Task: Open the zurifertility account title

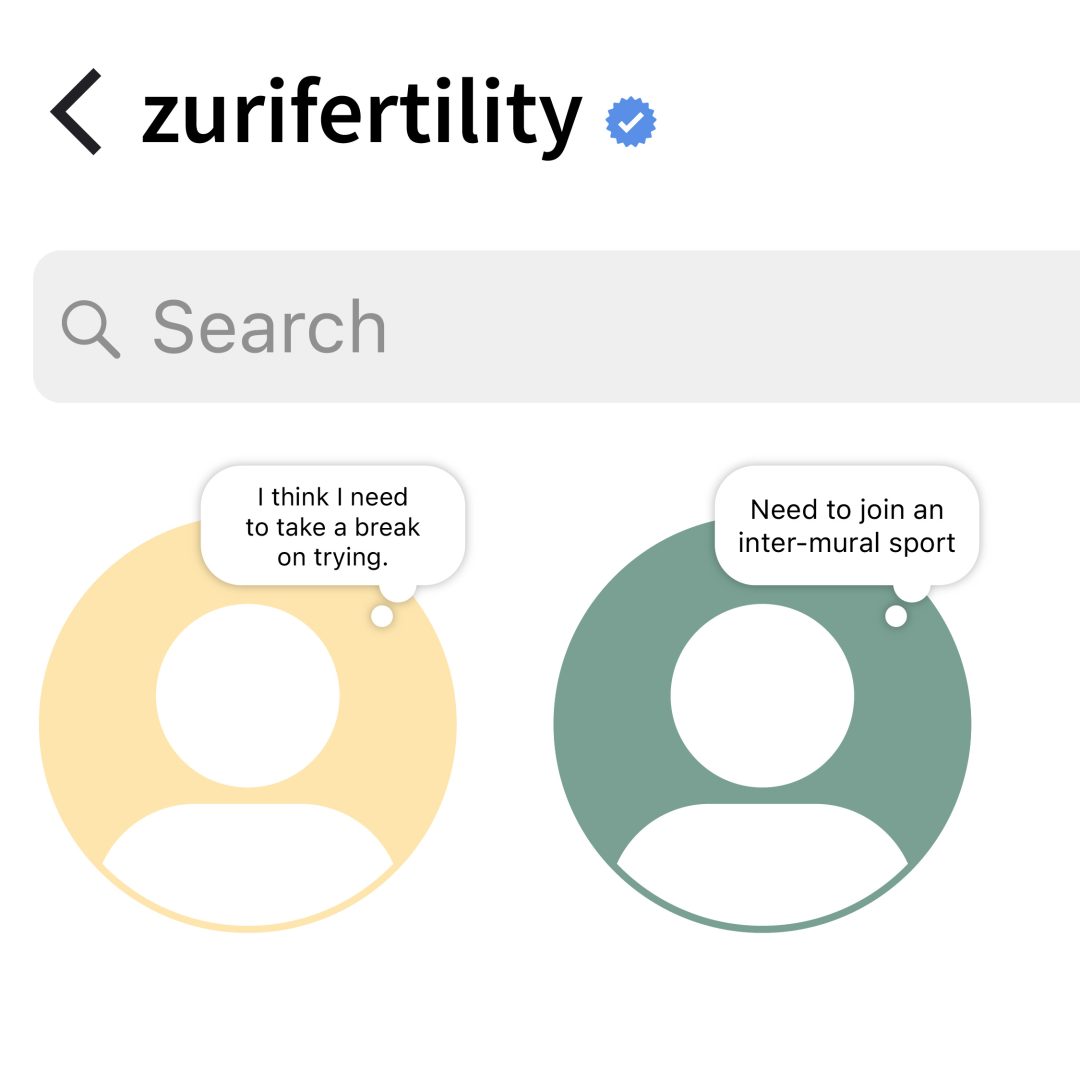Action: pyautogui.click(x=362, y=114)
